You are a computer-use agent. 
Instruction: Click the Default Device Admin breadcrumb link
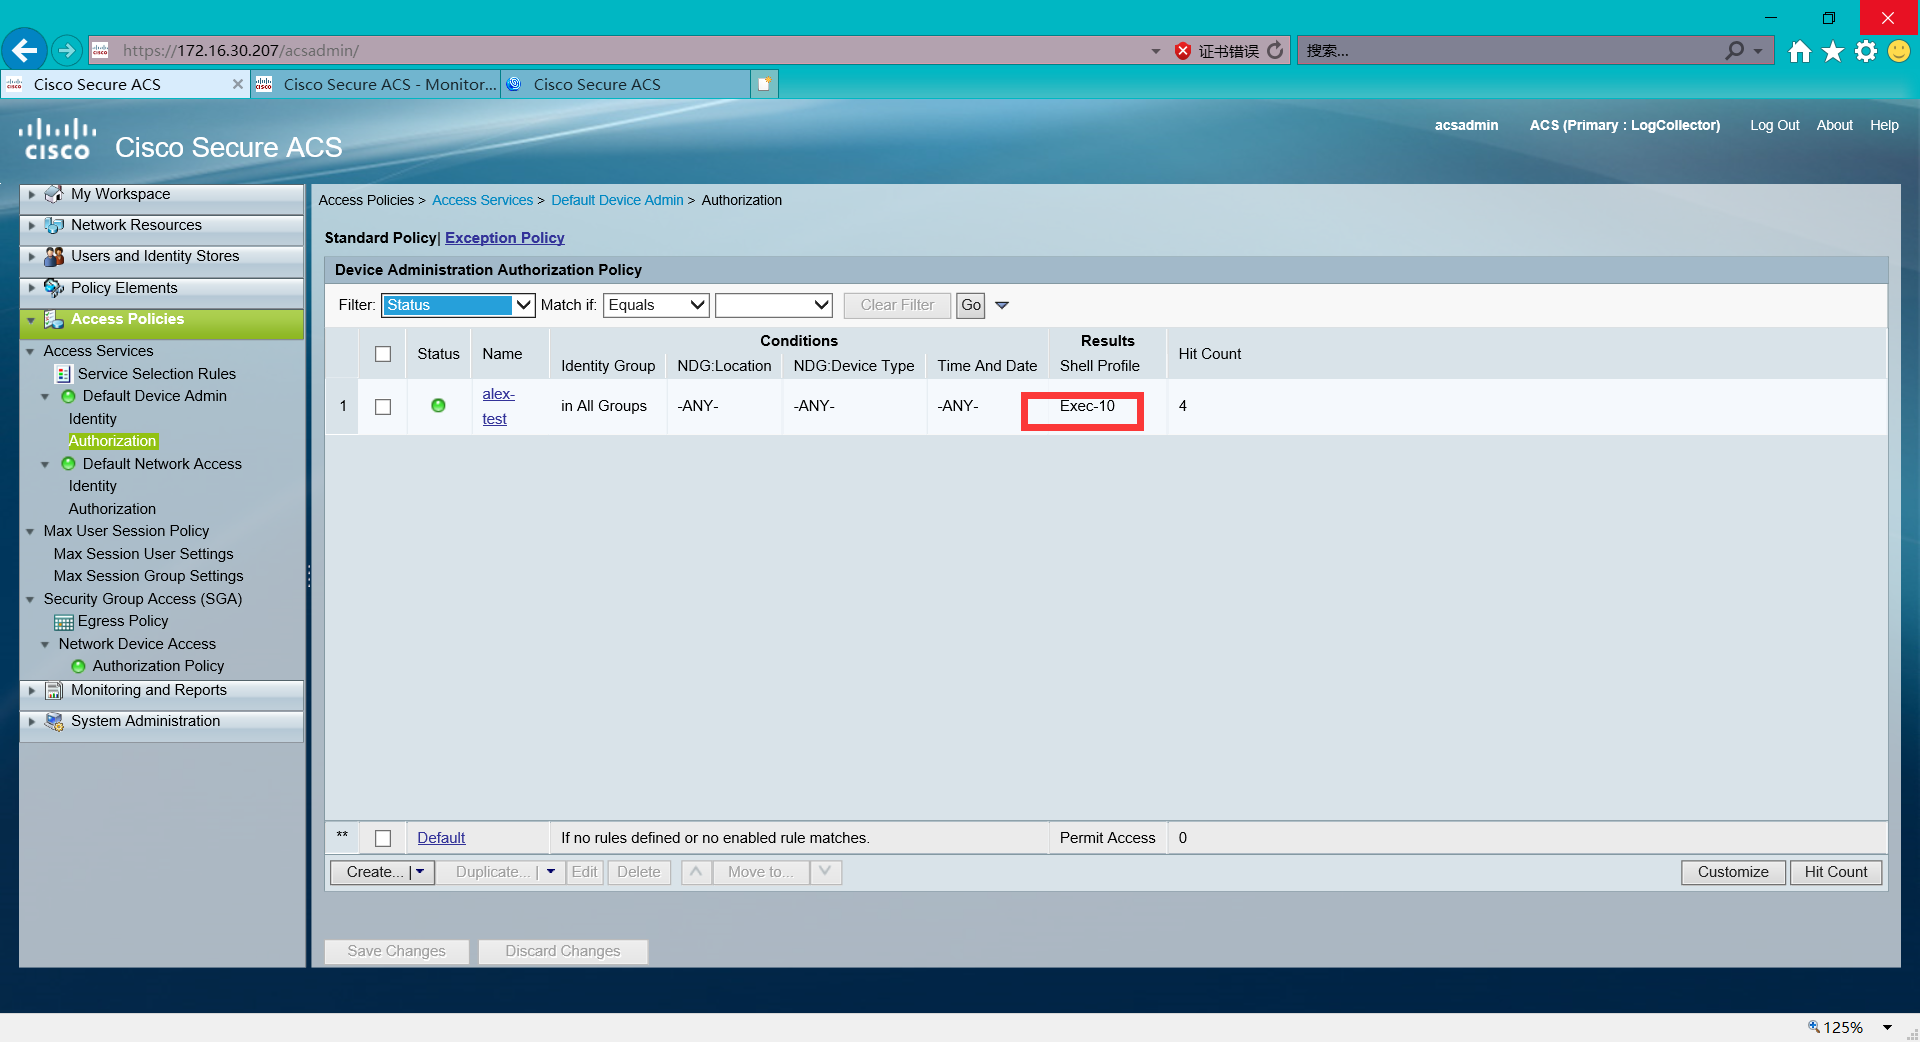[617, 200]
